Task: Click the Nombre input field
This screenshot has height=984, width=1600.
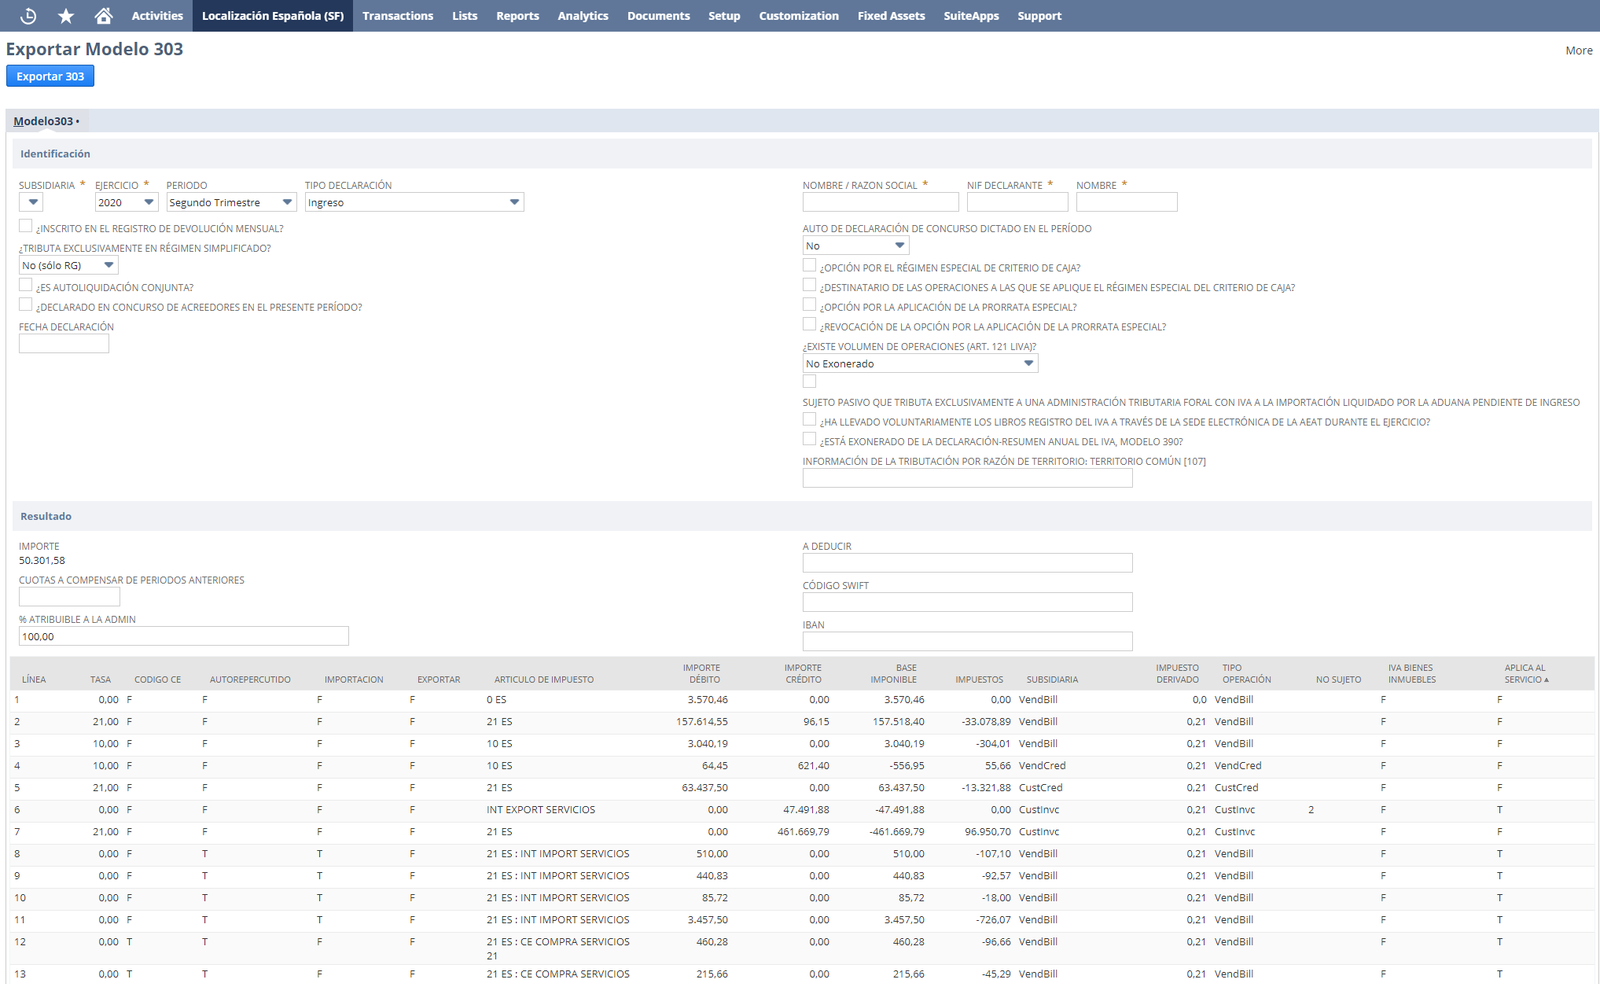Action: (1126, 202)
